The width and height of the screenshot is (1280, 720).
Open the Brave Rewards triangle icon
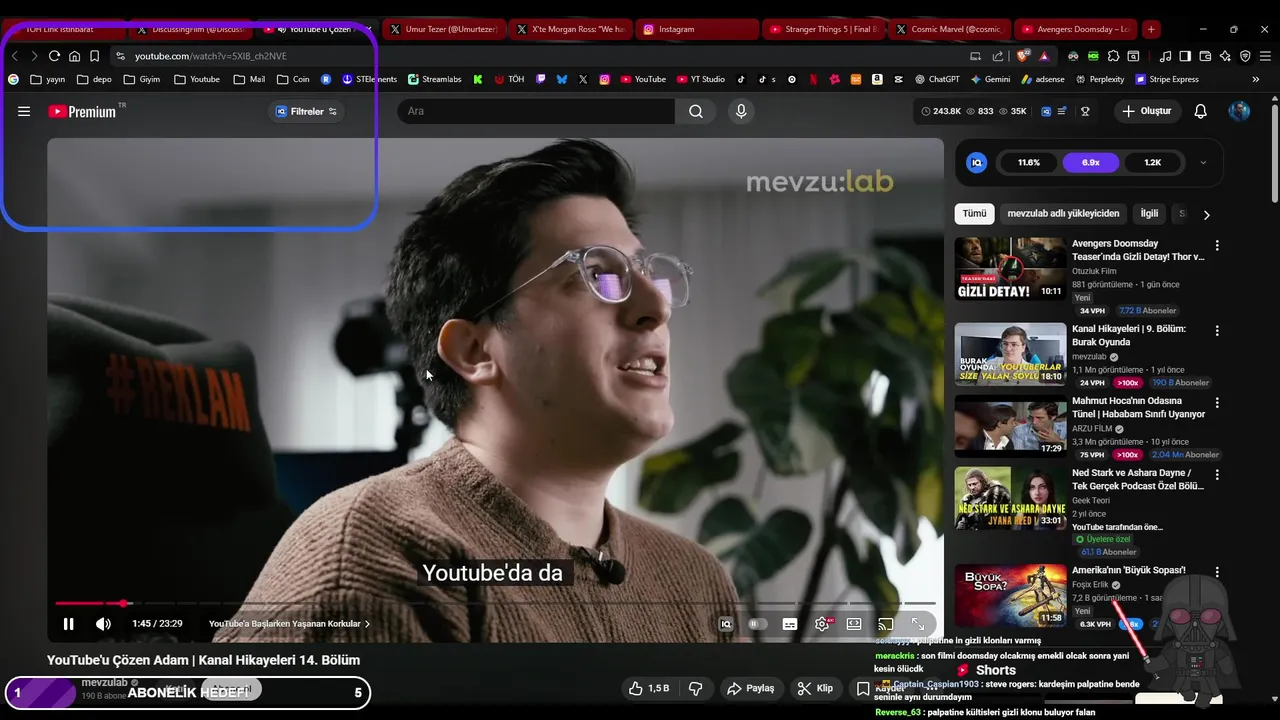1044,56
